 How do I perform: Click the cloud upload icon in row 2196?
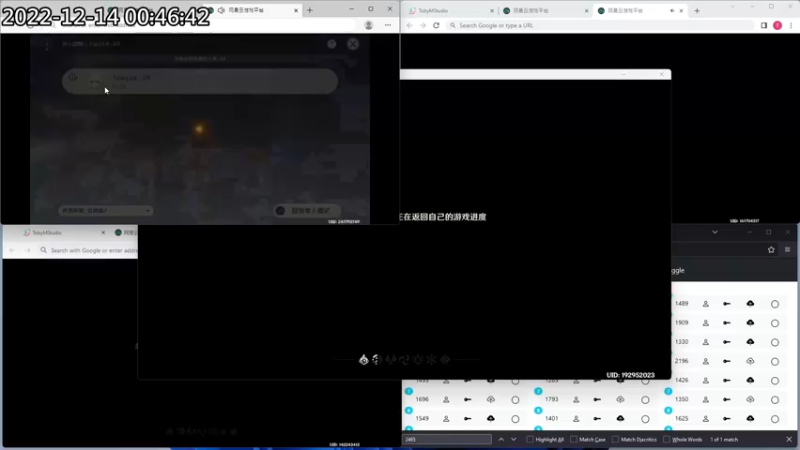(750, 361)
